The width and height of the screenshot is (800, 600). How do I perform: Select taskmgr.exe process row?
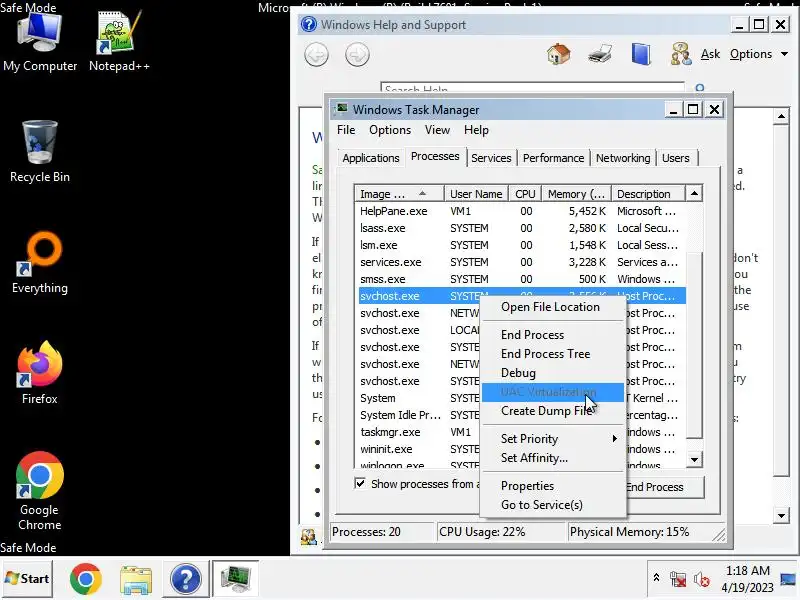pyautogui.click(x=419, y=432)
